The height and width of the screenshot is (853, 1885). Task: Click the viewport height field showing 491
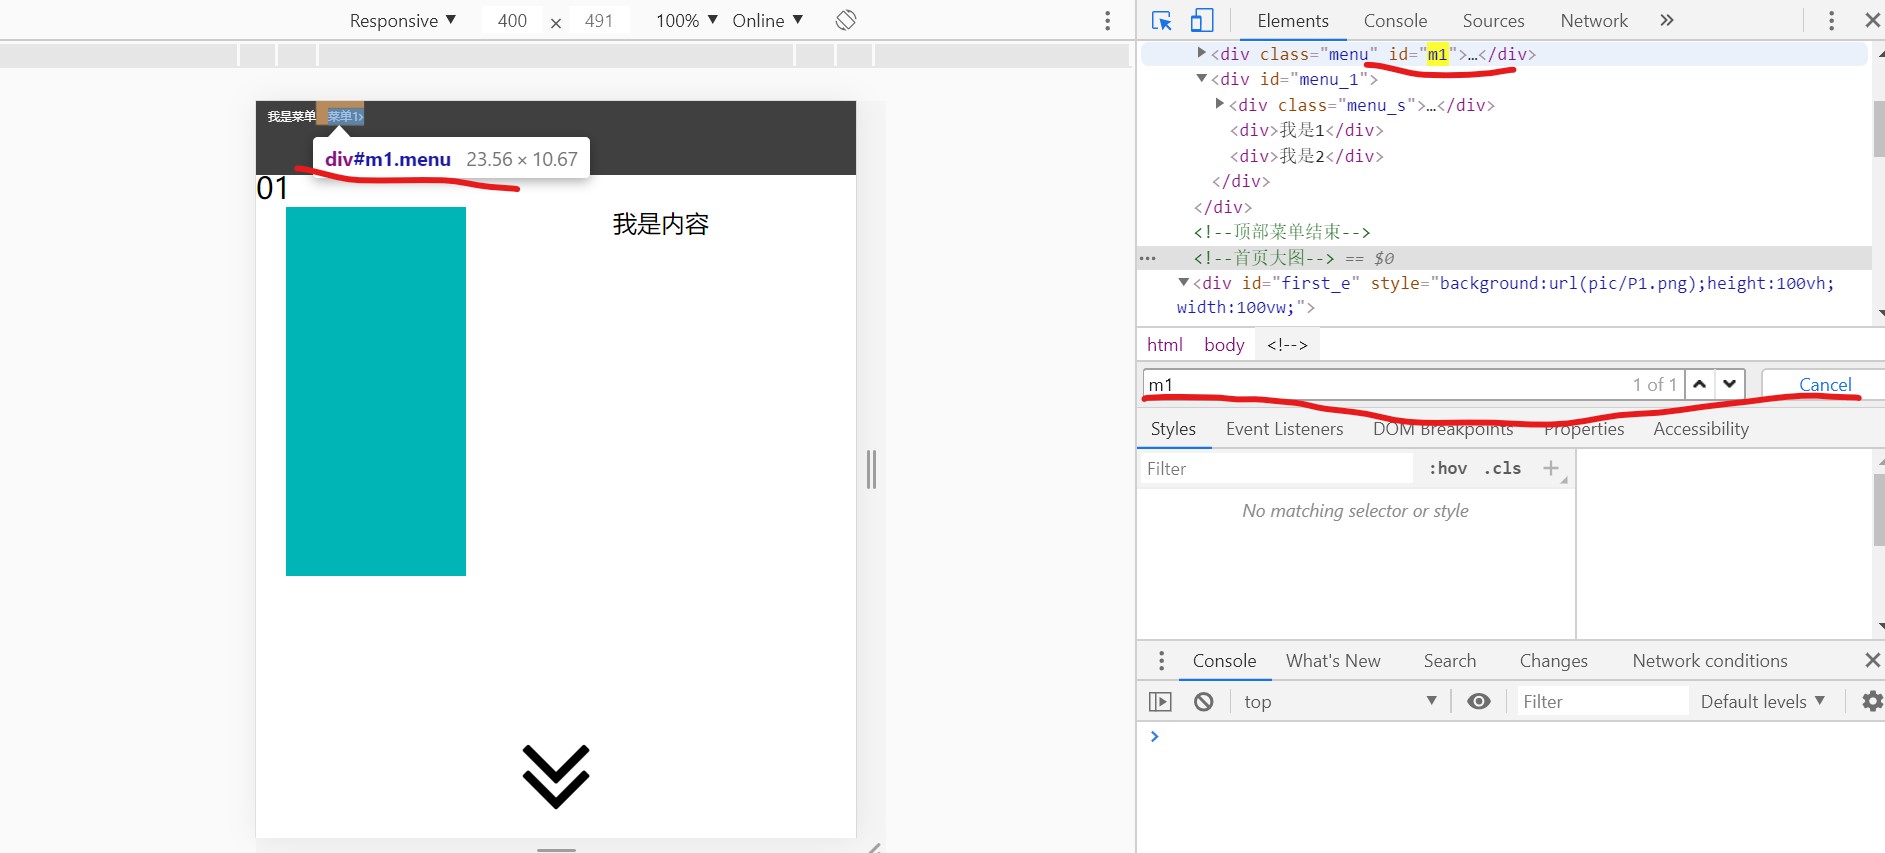click(599, 21)
